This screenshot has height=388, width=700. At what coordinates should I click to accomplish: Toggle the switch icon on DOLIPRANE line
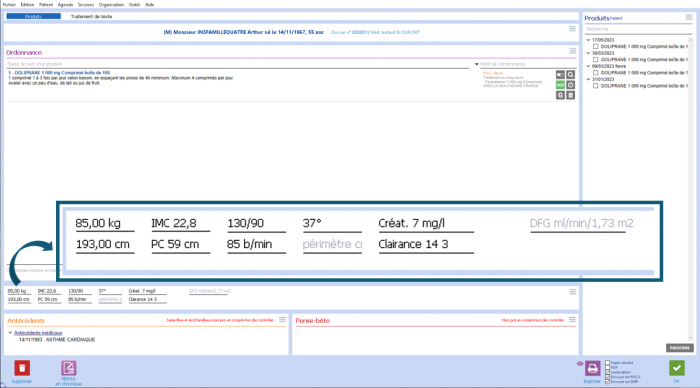(x=560, y=75)
